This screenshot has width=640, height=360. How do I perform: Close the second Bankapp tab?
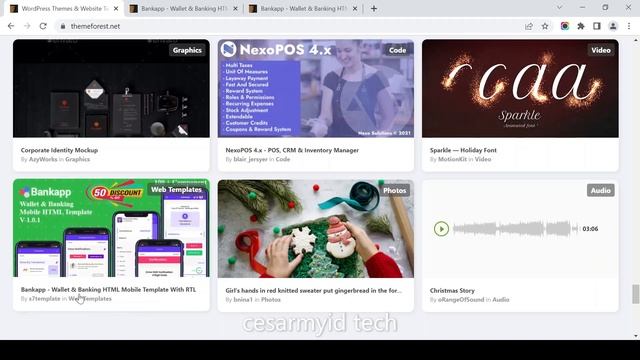(235, 9)
